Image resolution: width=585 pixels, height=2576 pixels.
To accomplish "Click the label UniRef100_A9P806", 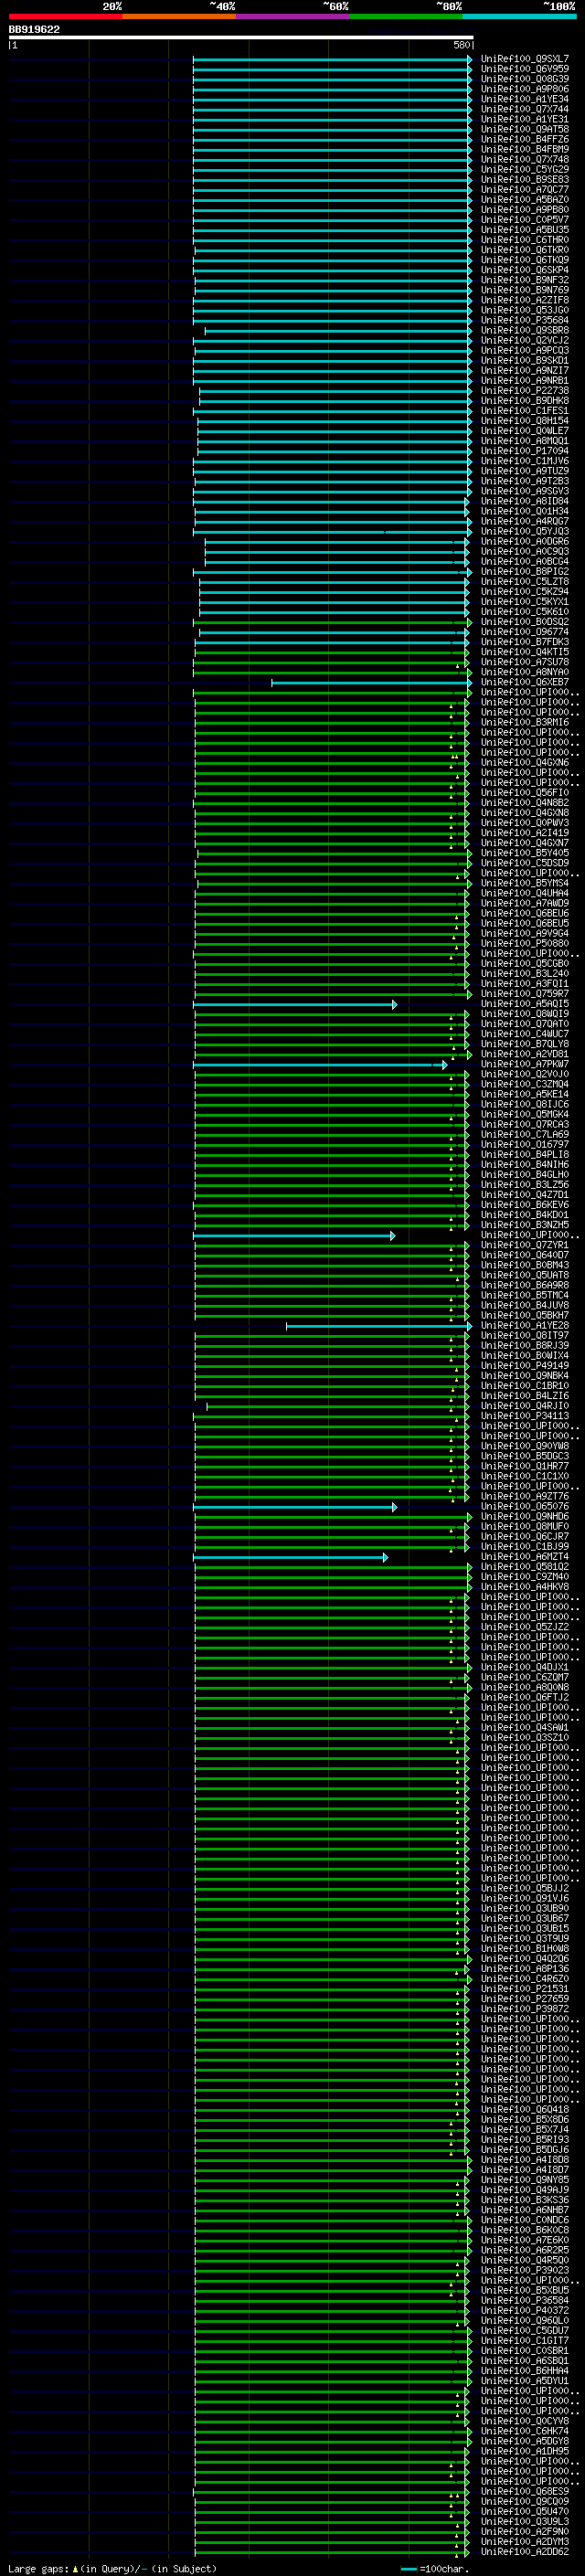I will (x=524, y=89).
